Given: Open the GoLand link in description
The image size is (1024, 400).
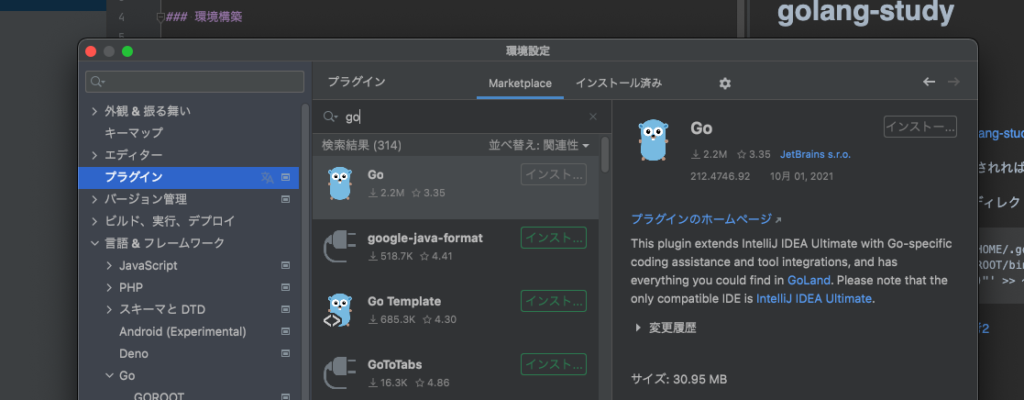Looking at the screenshot, I should [809, 280].
